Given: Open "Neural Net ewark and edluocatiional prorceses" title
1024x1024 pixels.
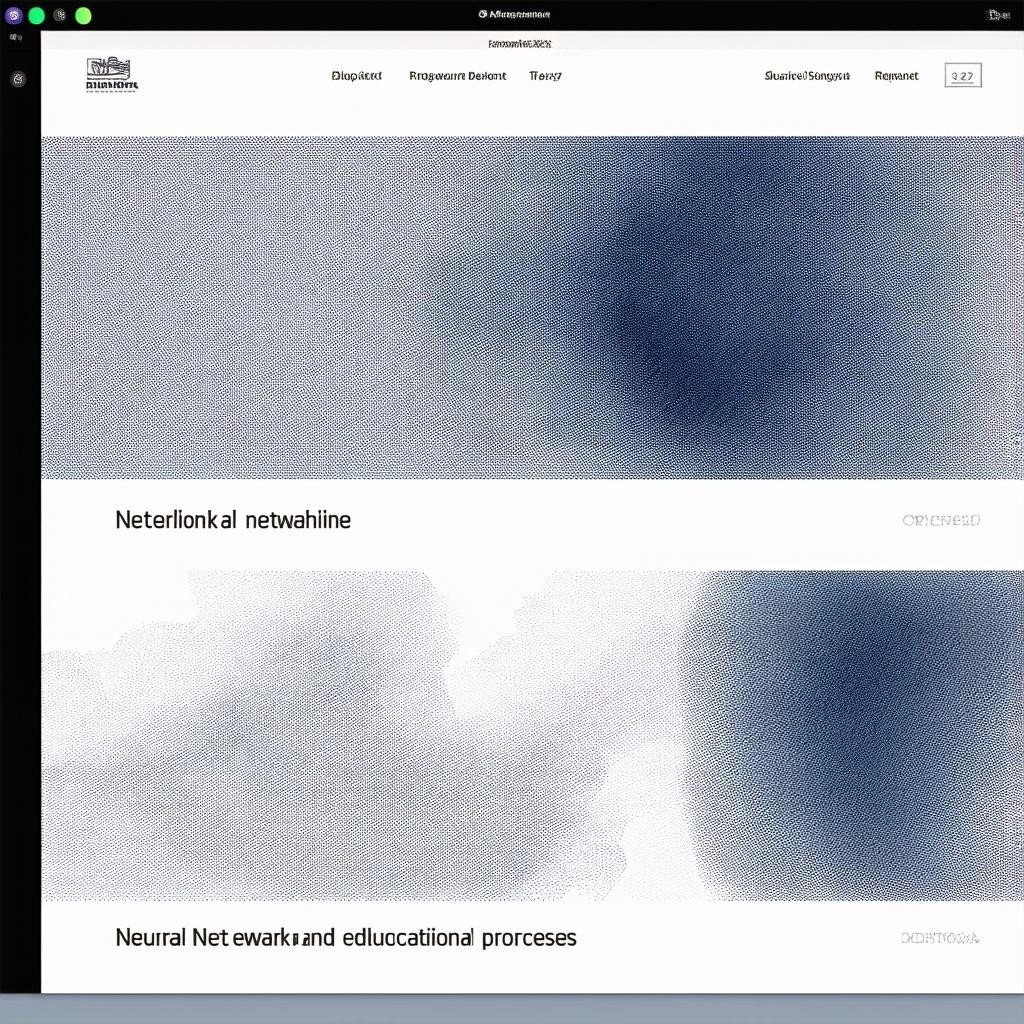Looking at the screenshot, I should tap(346, 938).
